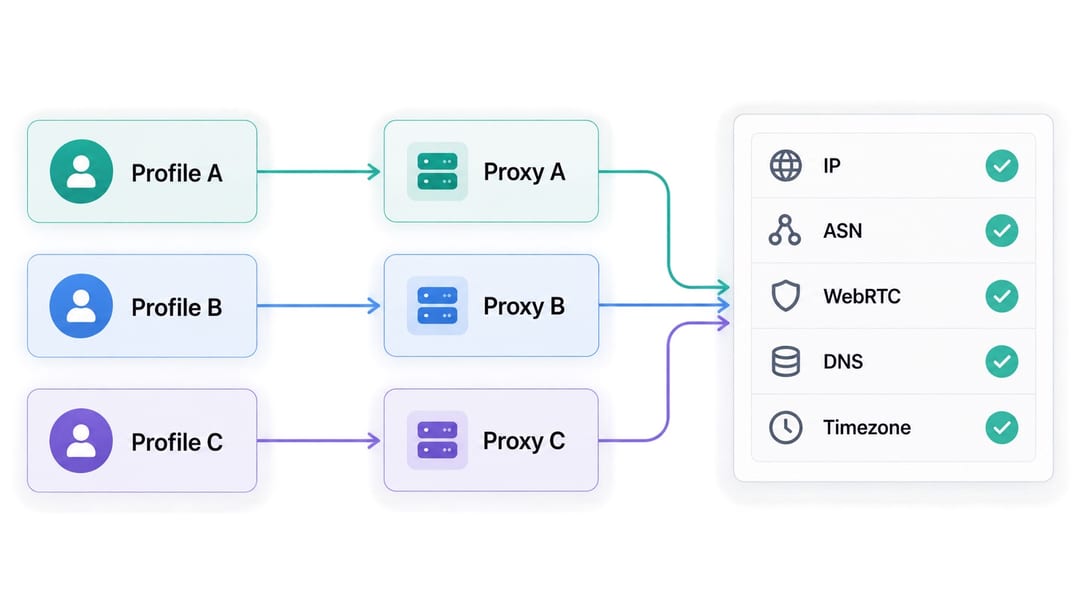The image size is (1080, 608).
Task: Click the purple Profile C user avatar
Action: 81,441
